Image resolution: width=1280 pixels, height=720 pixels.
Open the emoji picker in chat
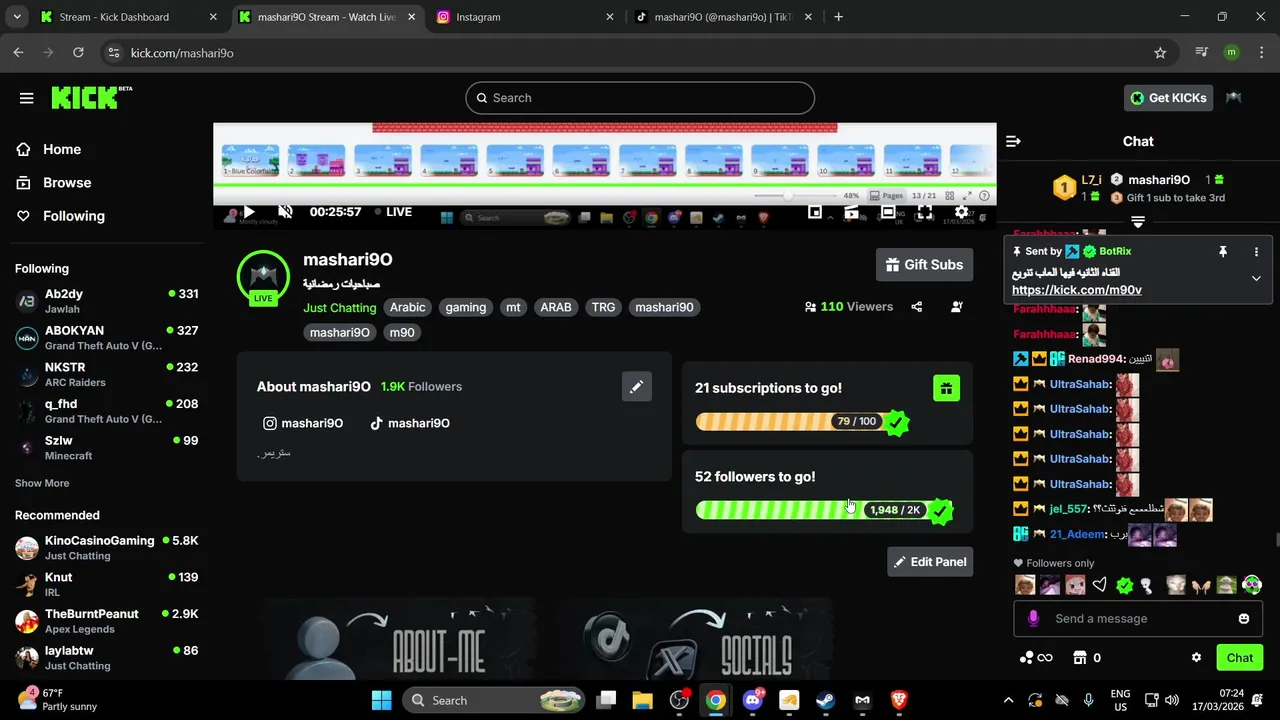[x=1244, y=619]
